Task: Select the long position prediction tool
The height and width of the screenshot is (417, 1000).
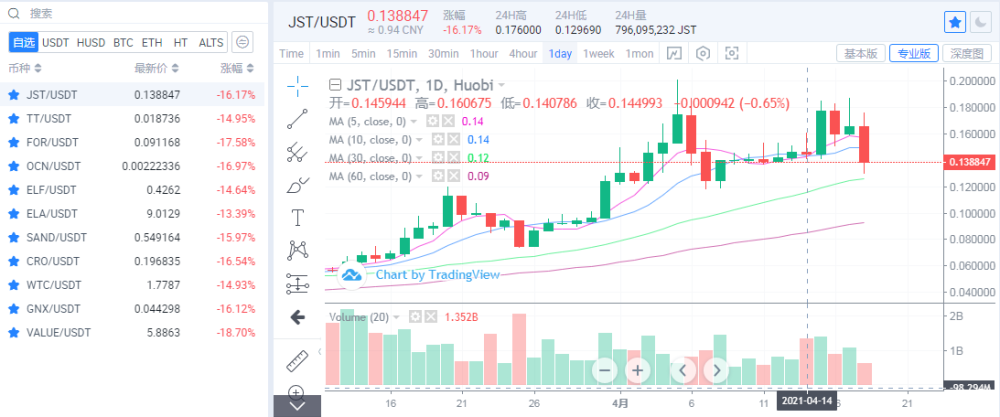Action: click(x=297, y=284)
